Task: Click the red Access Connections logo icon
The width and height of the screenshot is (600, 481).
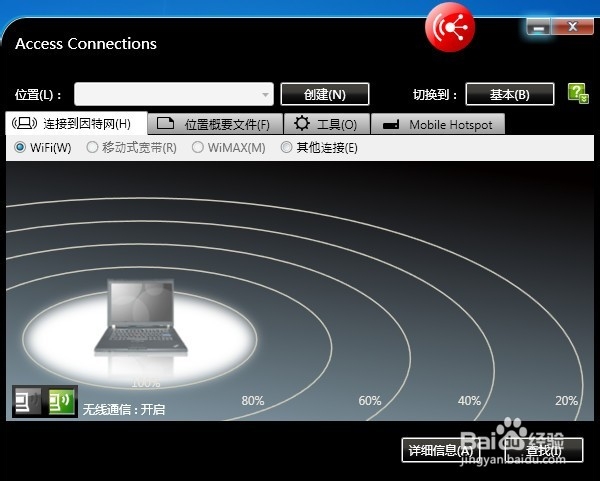Action: (450, 27)
